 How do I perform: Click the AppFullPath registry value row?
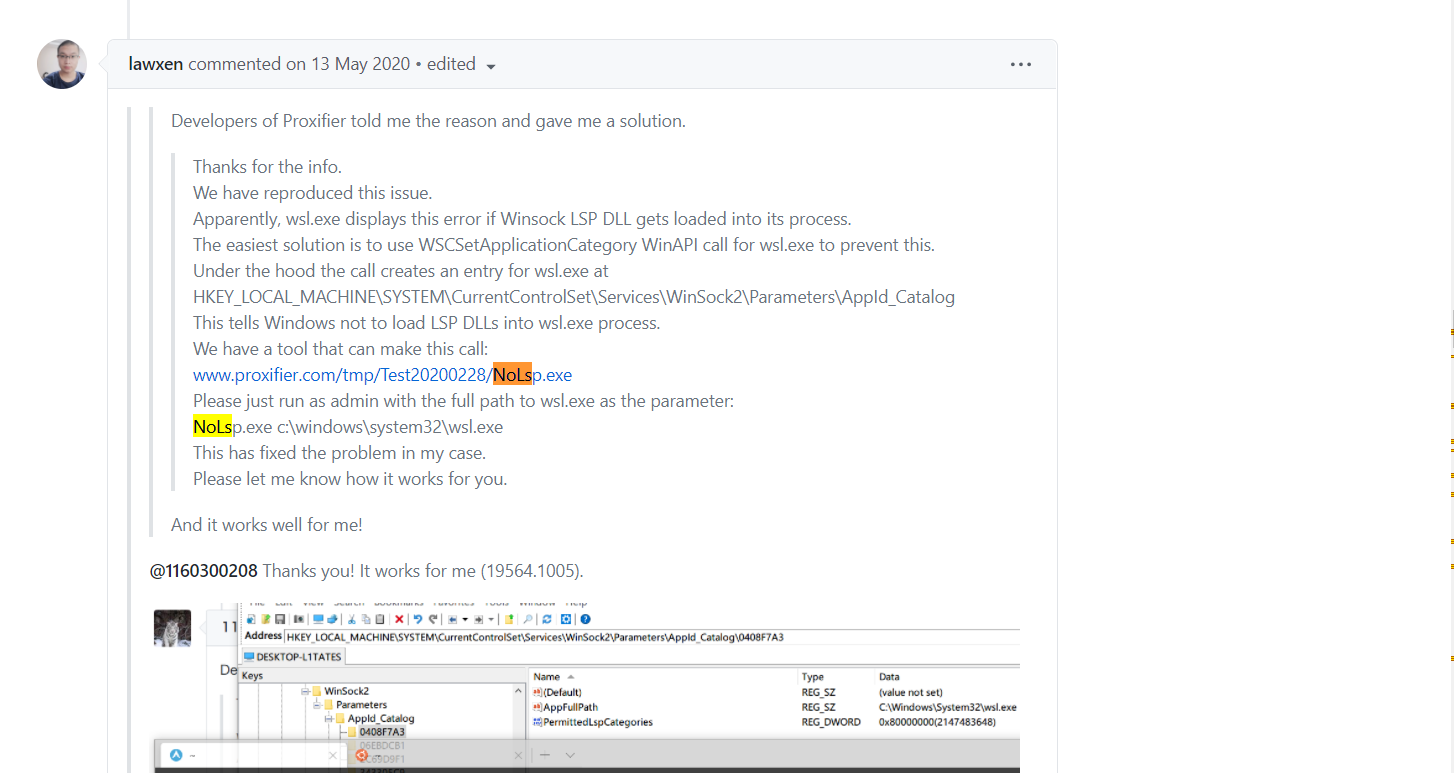coord(775,707)
